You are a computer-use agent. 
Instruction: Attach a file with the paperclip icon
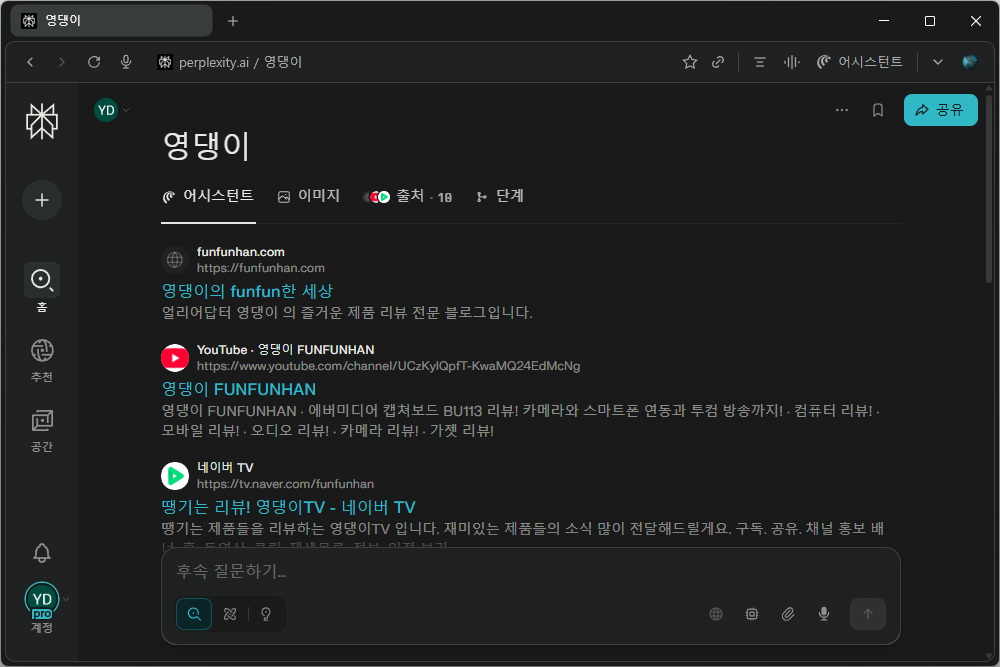788,613
